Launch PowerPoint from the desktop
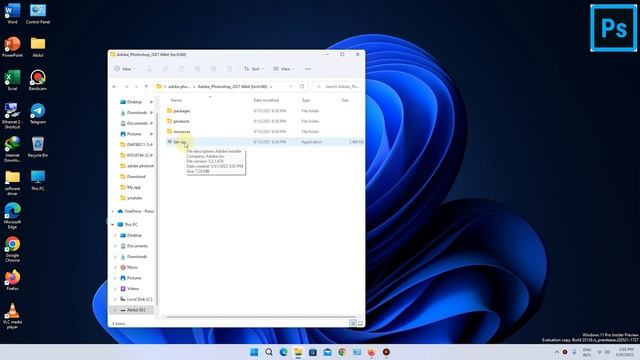The image size is (640, 360). (x=12, y=47)
